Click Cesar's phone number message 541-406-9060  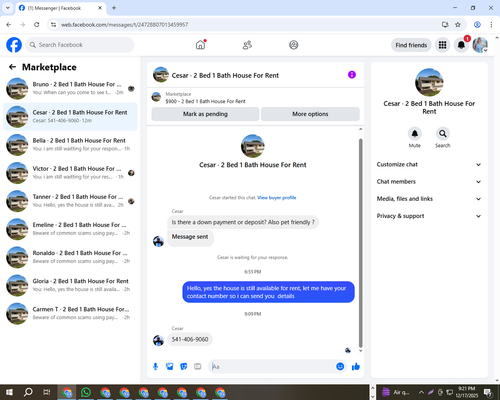tap(190, 339)
